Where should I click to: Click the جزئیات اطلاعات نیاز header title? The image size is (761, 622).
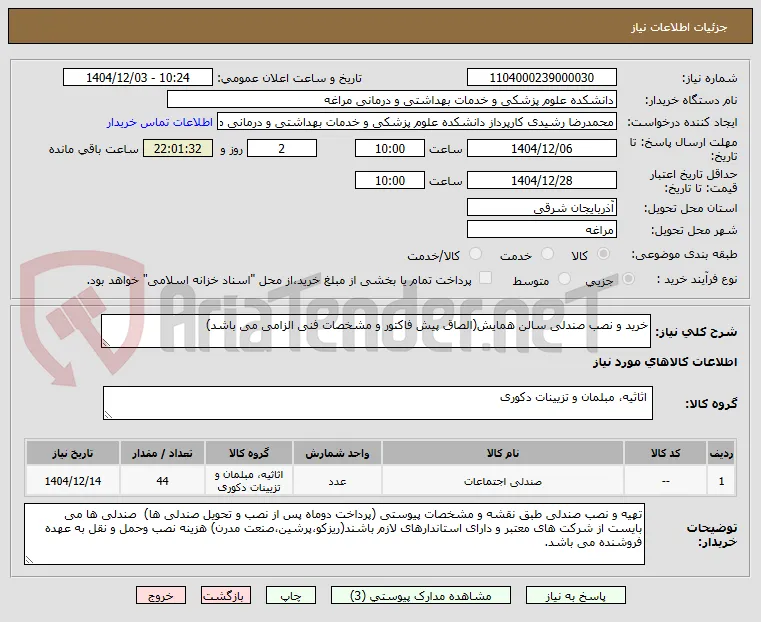coord(679,27)
